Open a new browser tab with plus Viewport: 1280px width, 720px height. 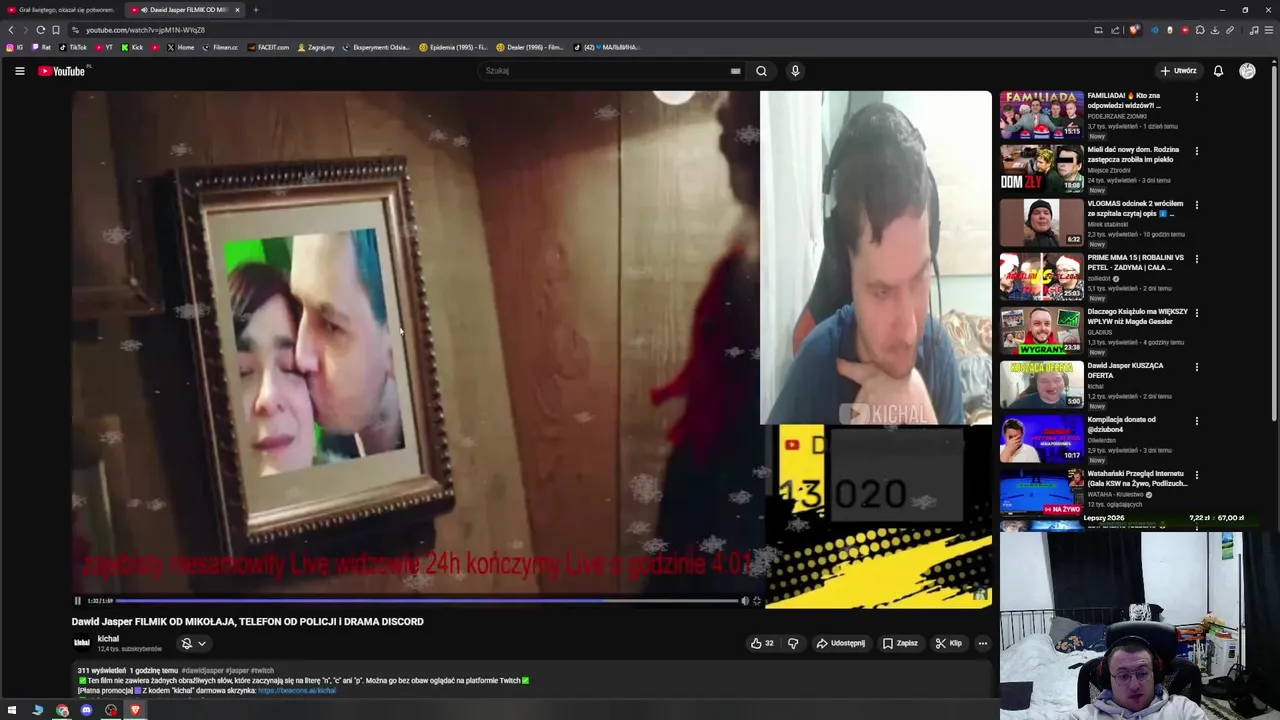coord(255,10)
